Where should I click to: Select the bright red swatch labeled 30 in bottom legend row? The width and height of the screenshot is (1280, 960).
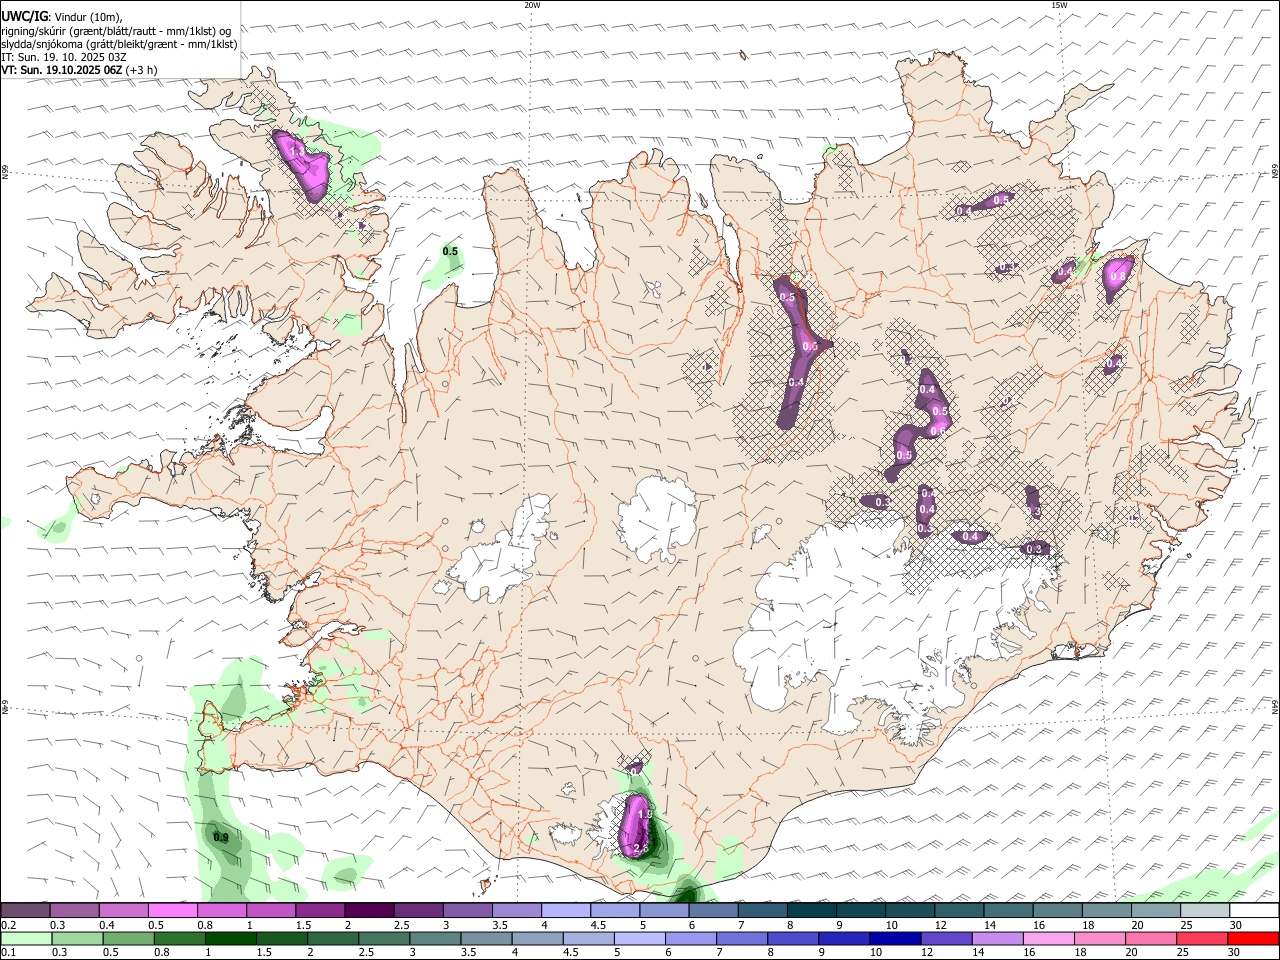pos(1255,939)
